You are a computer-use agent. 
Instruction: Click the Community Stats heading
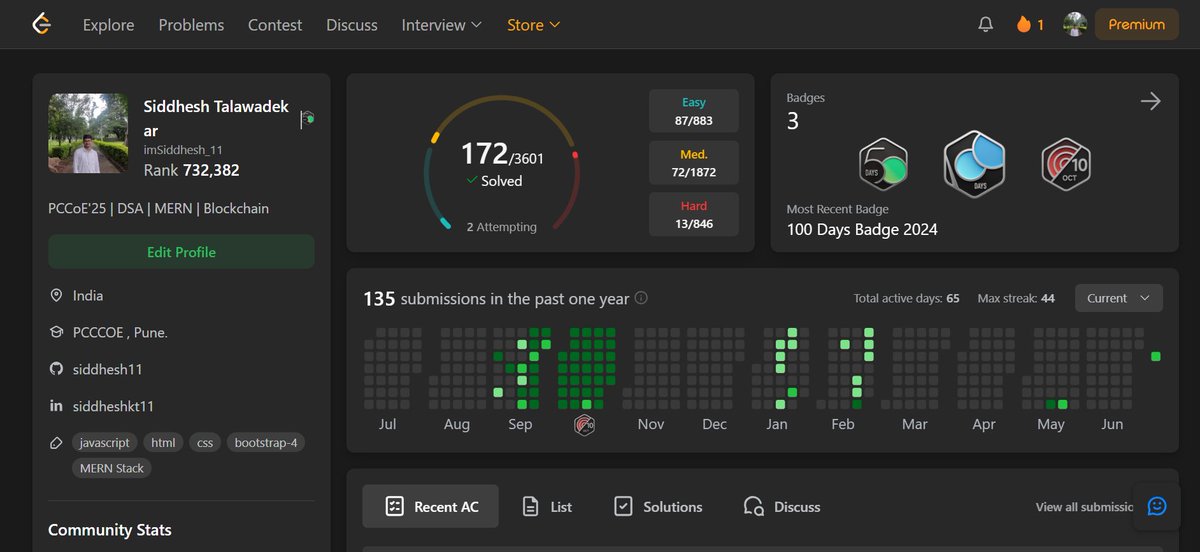(x=110, y=530)
